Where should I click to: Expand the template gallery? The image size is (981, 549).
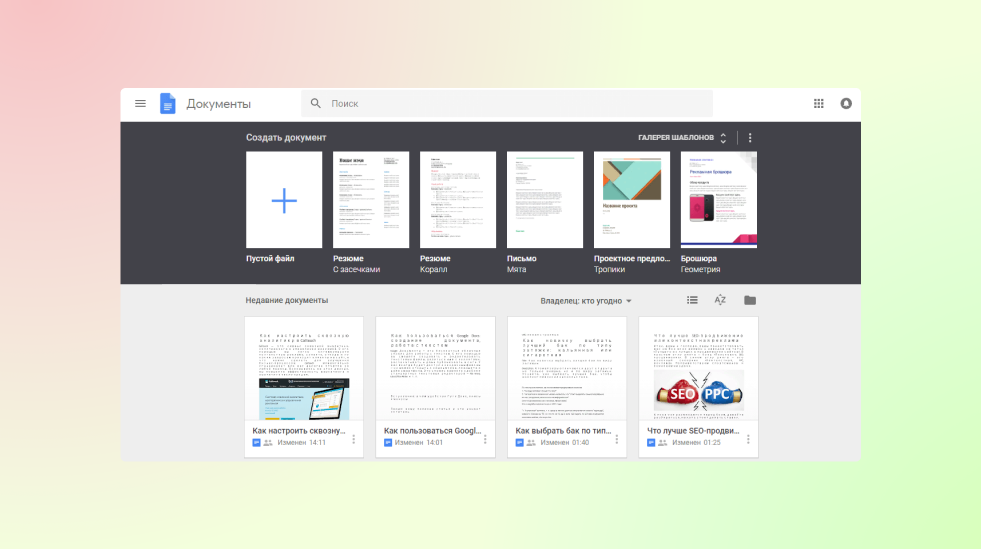click(x=684, y=138)
